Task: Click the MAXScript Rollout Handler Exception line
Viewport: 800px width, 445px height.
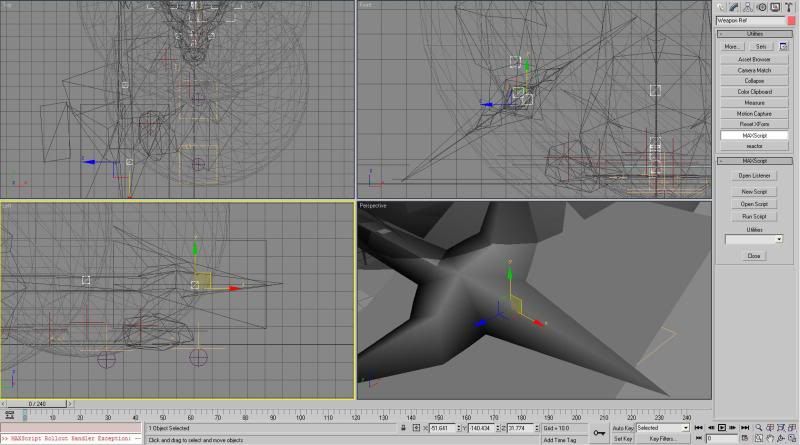Action: pyautogui.click(x=71, y=439)
